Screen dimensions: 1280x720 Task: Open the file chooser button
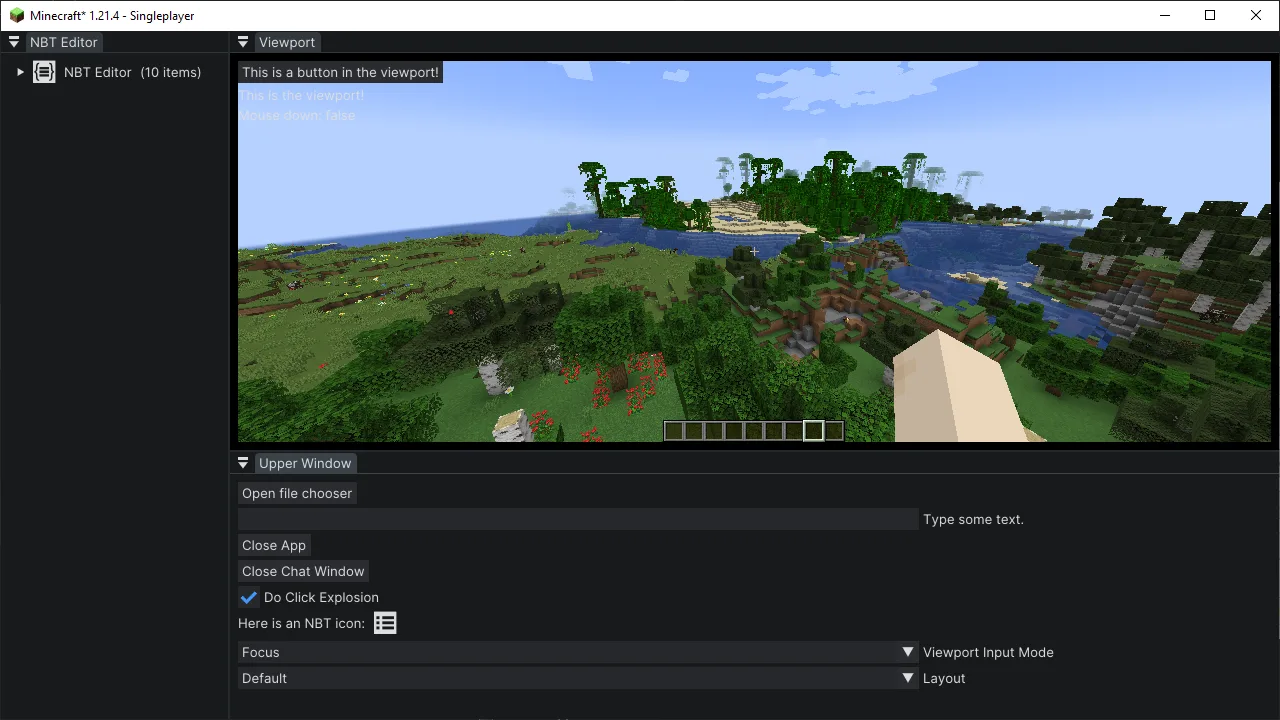(297, 493)
